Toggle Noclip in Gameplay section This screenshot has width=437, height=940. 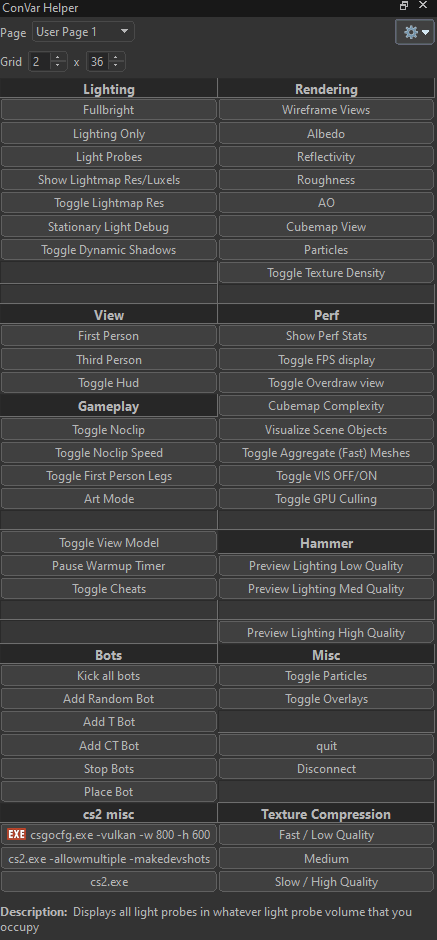(109, 429)
